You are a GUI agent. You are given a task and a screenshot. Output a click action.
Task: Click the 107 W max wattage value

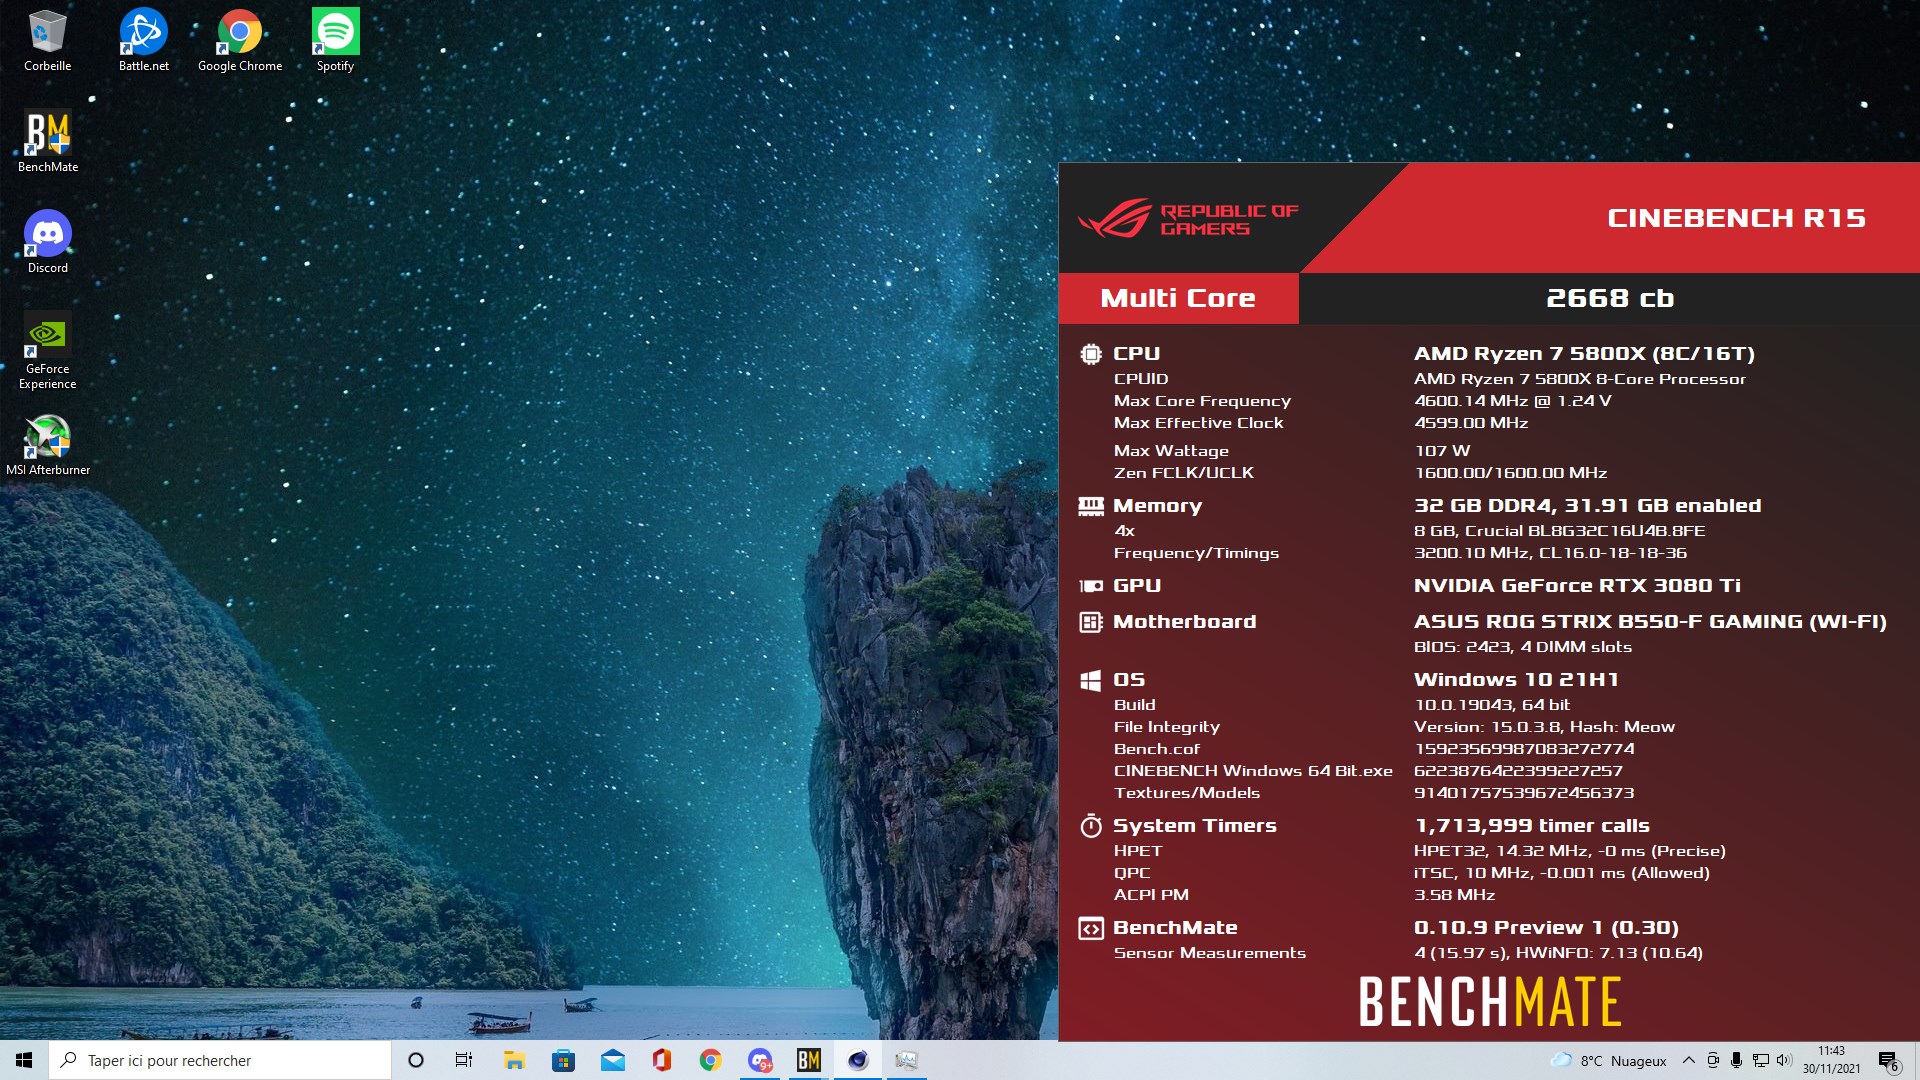click(1442, 451)
